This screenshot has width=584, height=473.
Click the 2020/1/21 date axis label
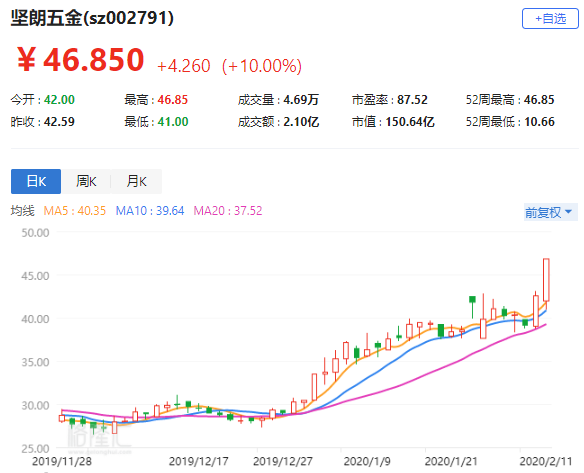pos(451,461)
